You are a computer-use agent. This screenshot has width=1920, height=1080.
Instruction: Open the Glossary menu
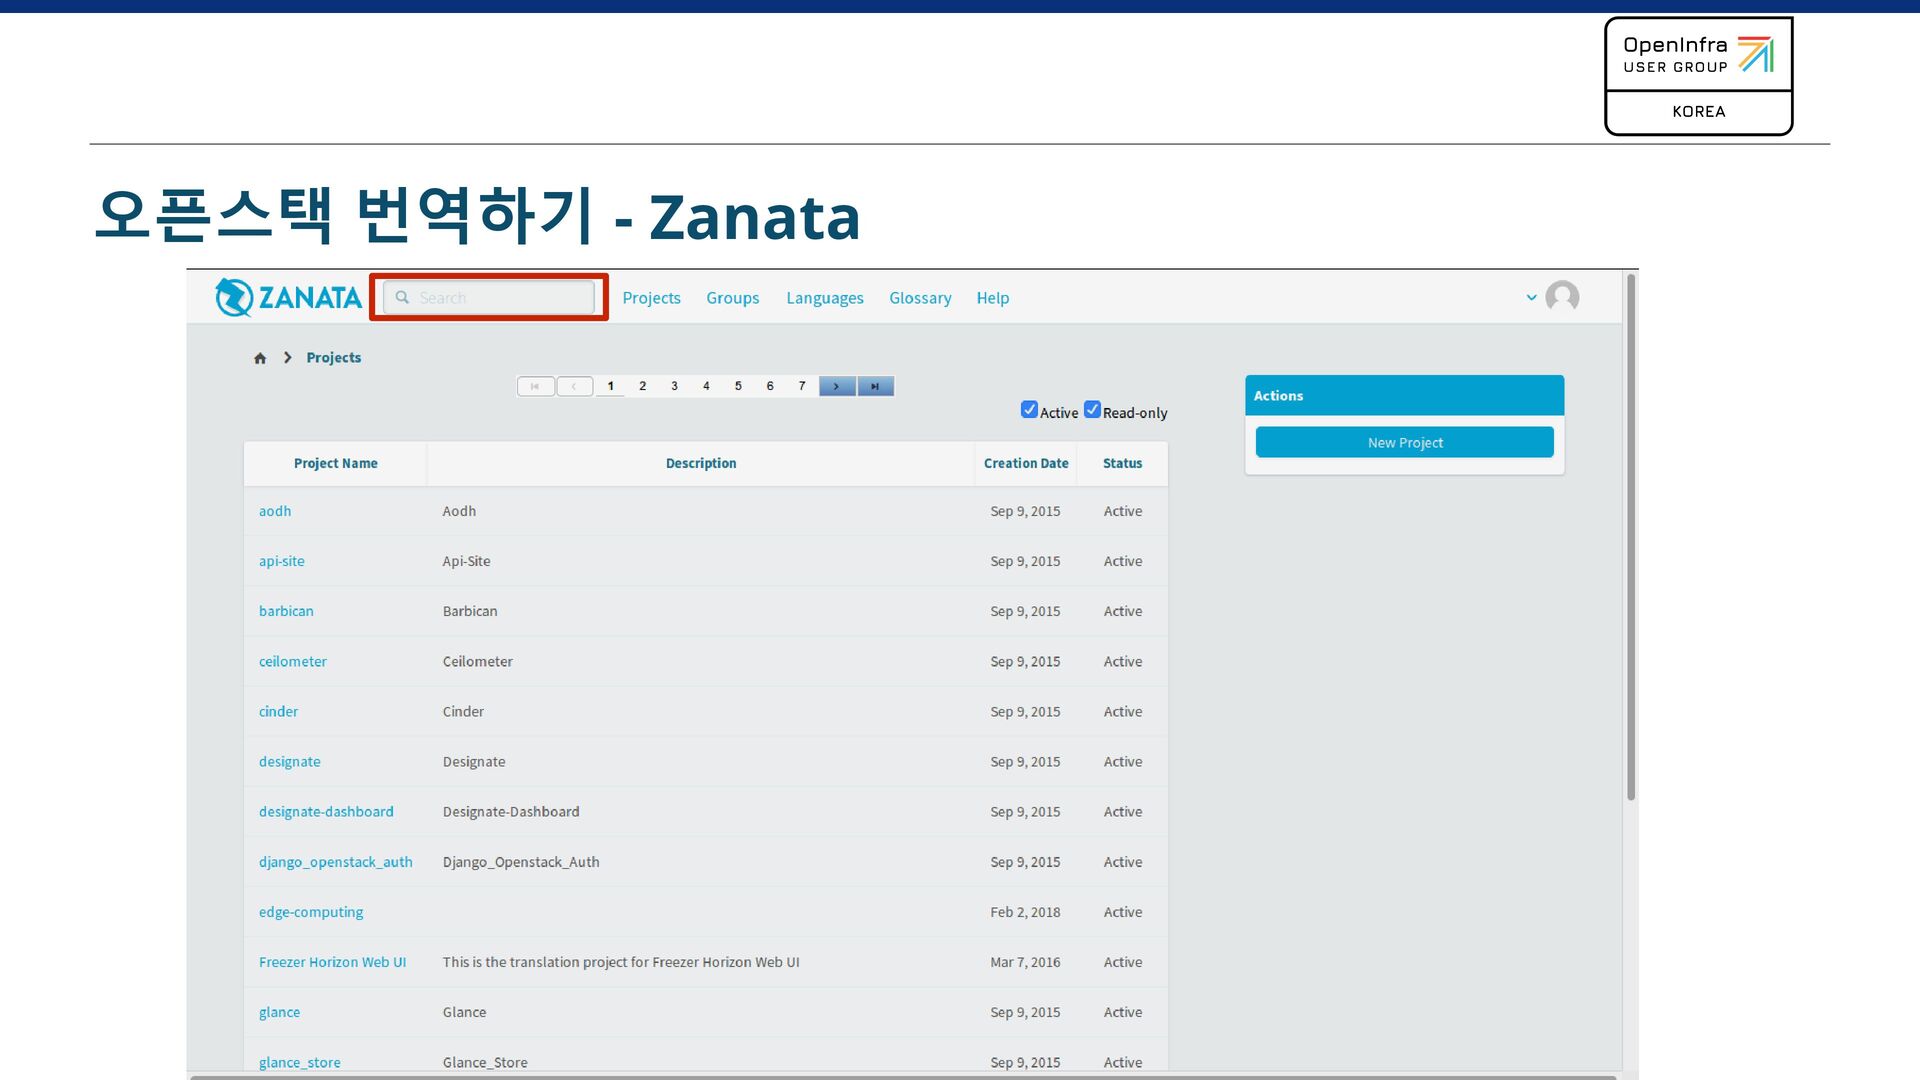pyautogui.click(x=920, y=298)
